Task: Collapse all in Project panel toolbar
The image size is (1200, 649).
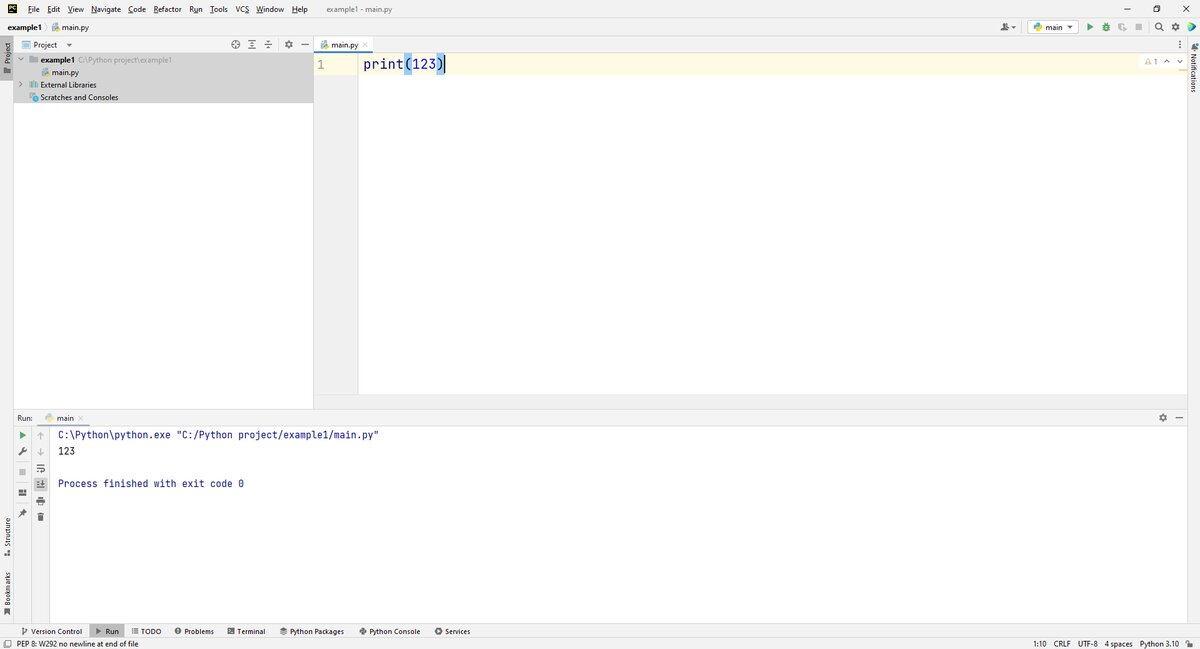Action: click(x=268, y=45)
